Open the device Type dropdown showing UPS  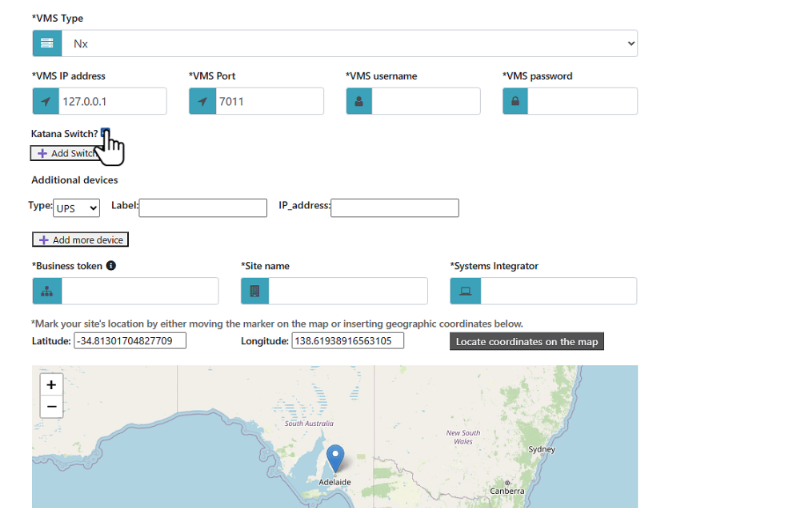click(x=77, y=208)
